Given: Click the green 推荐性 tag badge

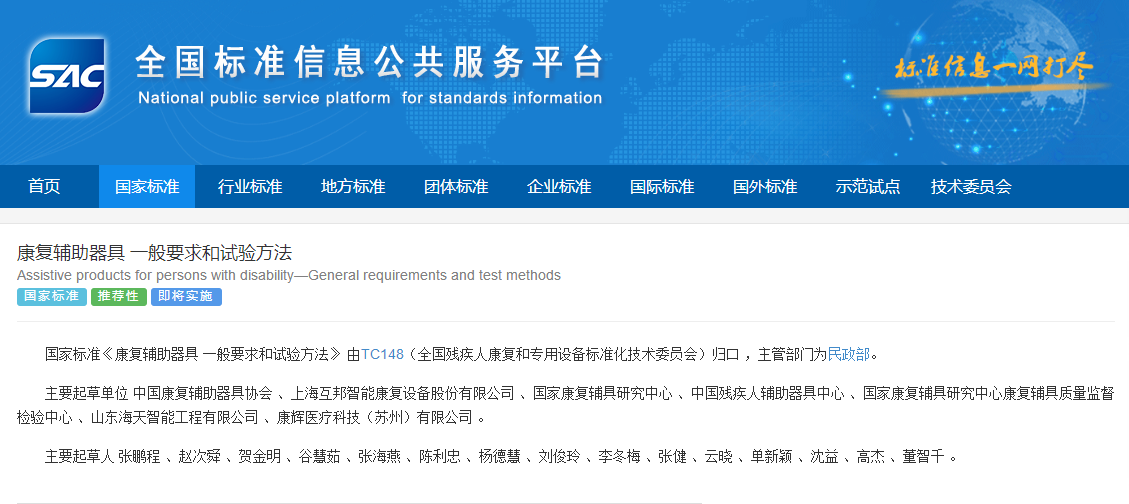Looking at the screenshot, I should [x=118, y=297].
